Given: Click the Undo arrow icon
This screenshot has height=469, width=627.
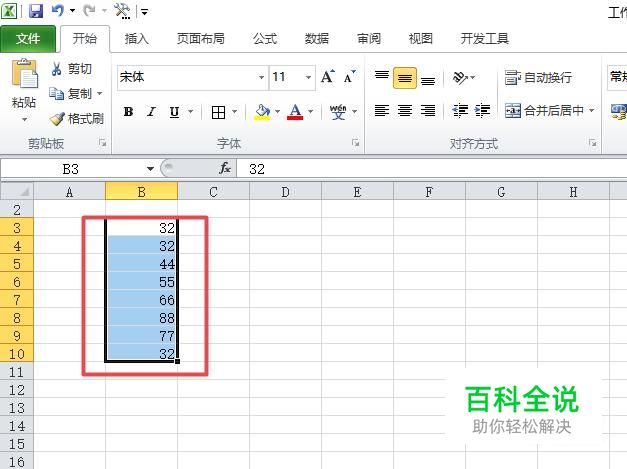Looking at the screenshot, I should [58, 11].
